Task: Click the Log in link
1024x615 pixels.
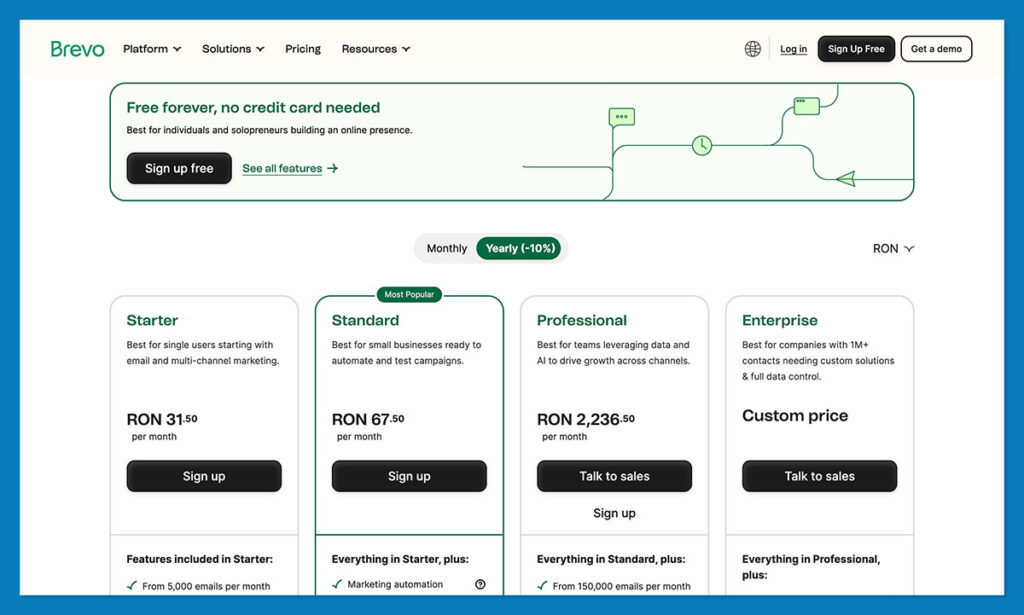Action: pyautogui.click(x=792, y=48)
